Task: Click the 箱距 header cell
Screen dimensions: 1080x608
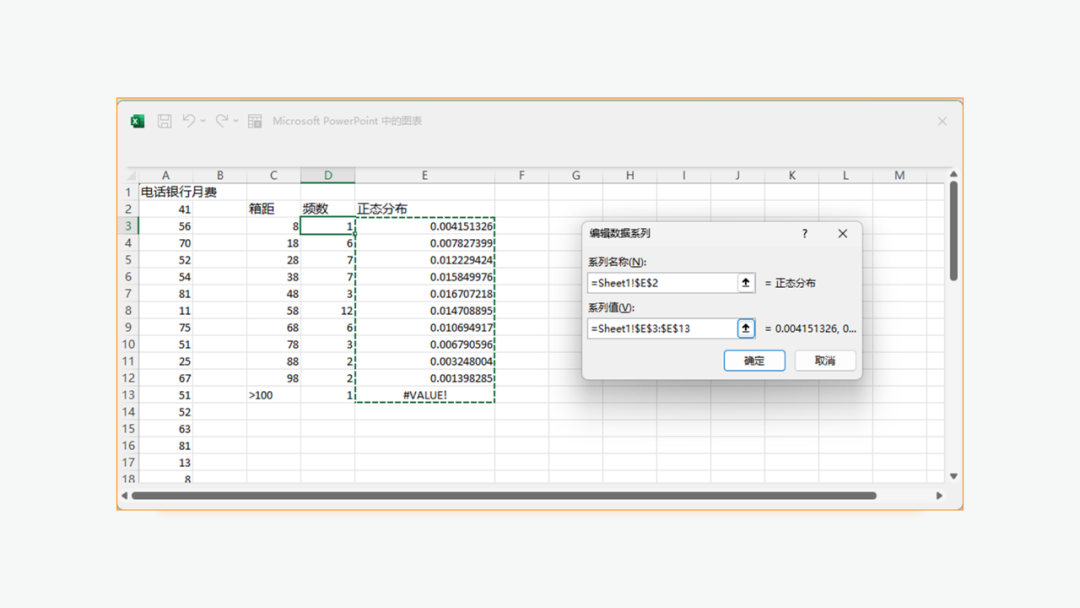Action: [x=273, y=209]
